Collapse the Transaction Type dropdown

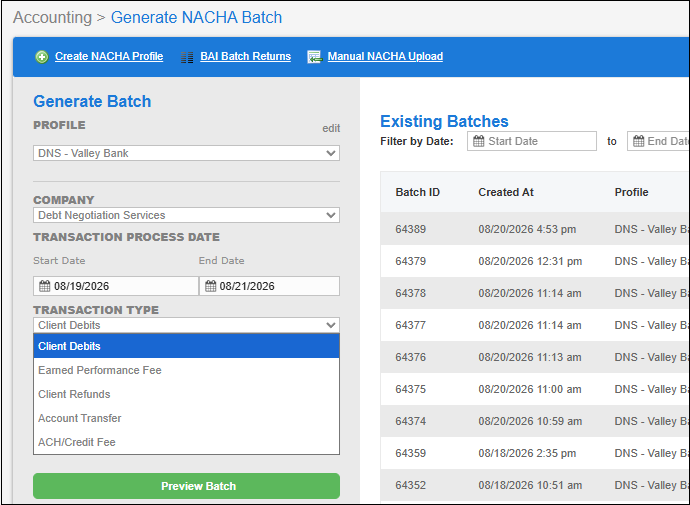(186, 325)
